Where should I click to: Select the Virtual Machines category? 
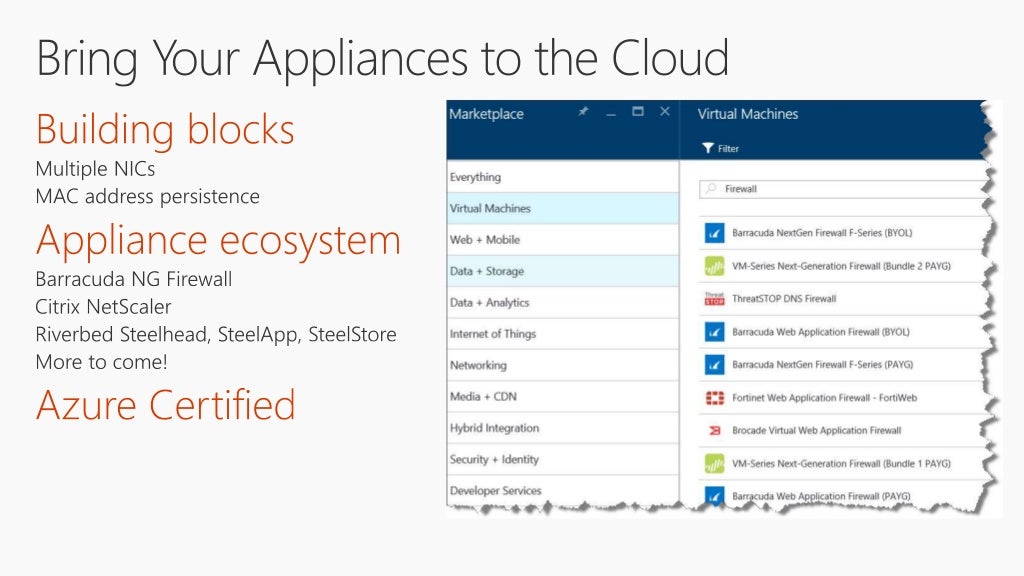point(563,208)
